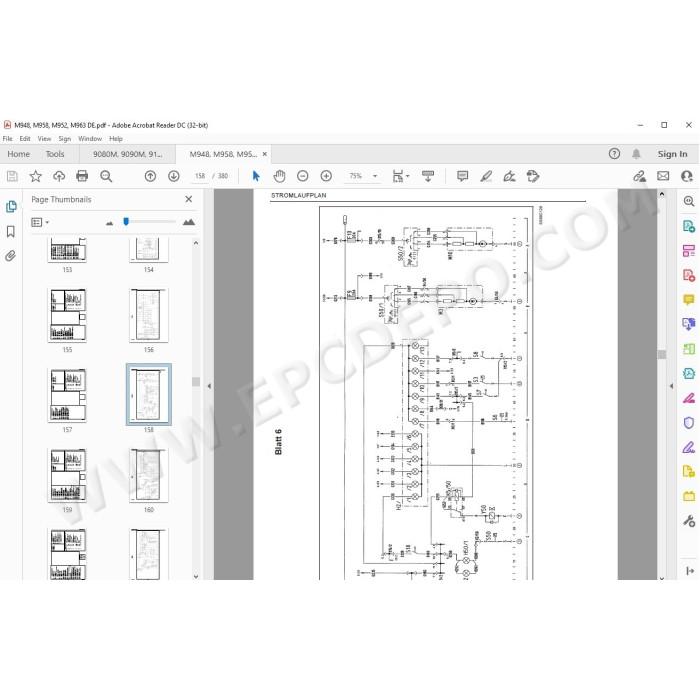
Task: Open the Help menu
Action: [x=116, y=139]
